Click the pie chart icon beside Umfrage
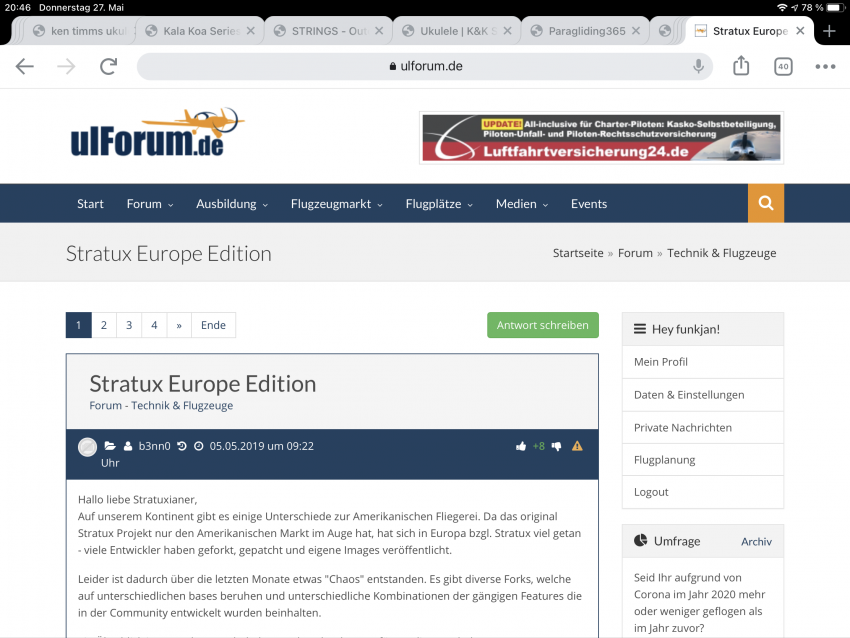Image resolution: width=850 pixels, height=638 pixels. 641,540
